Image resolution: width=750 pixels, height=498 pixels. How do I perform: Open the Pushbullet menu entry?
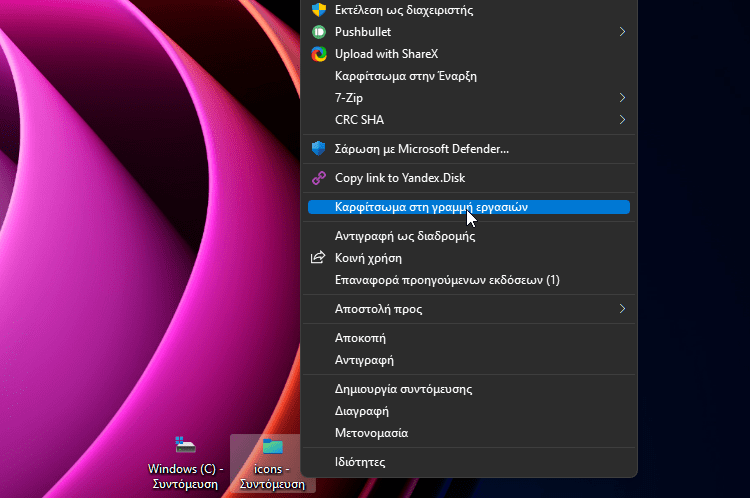469,32
